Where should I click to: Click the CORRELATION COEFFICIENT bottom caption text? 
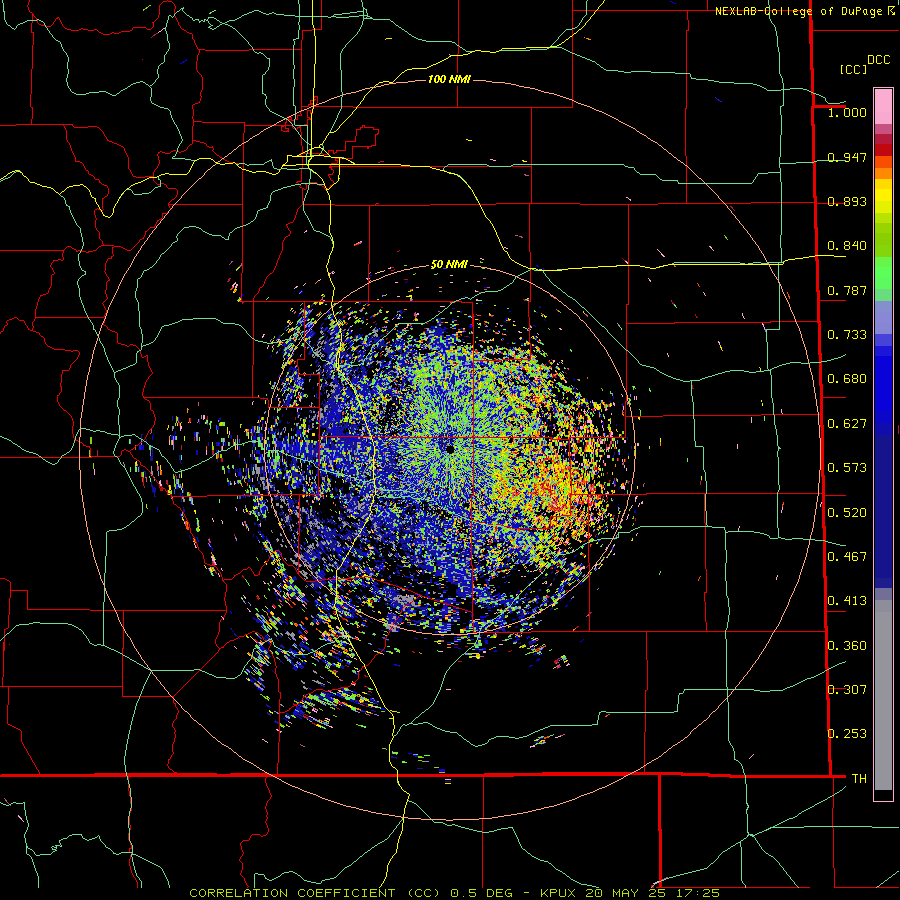(x=455, y=893)
